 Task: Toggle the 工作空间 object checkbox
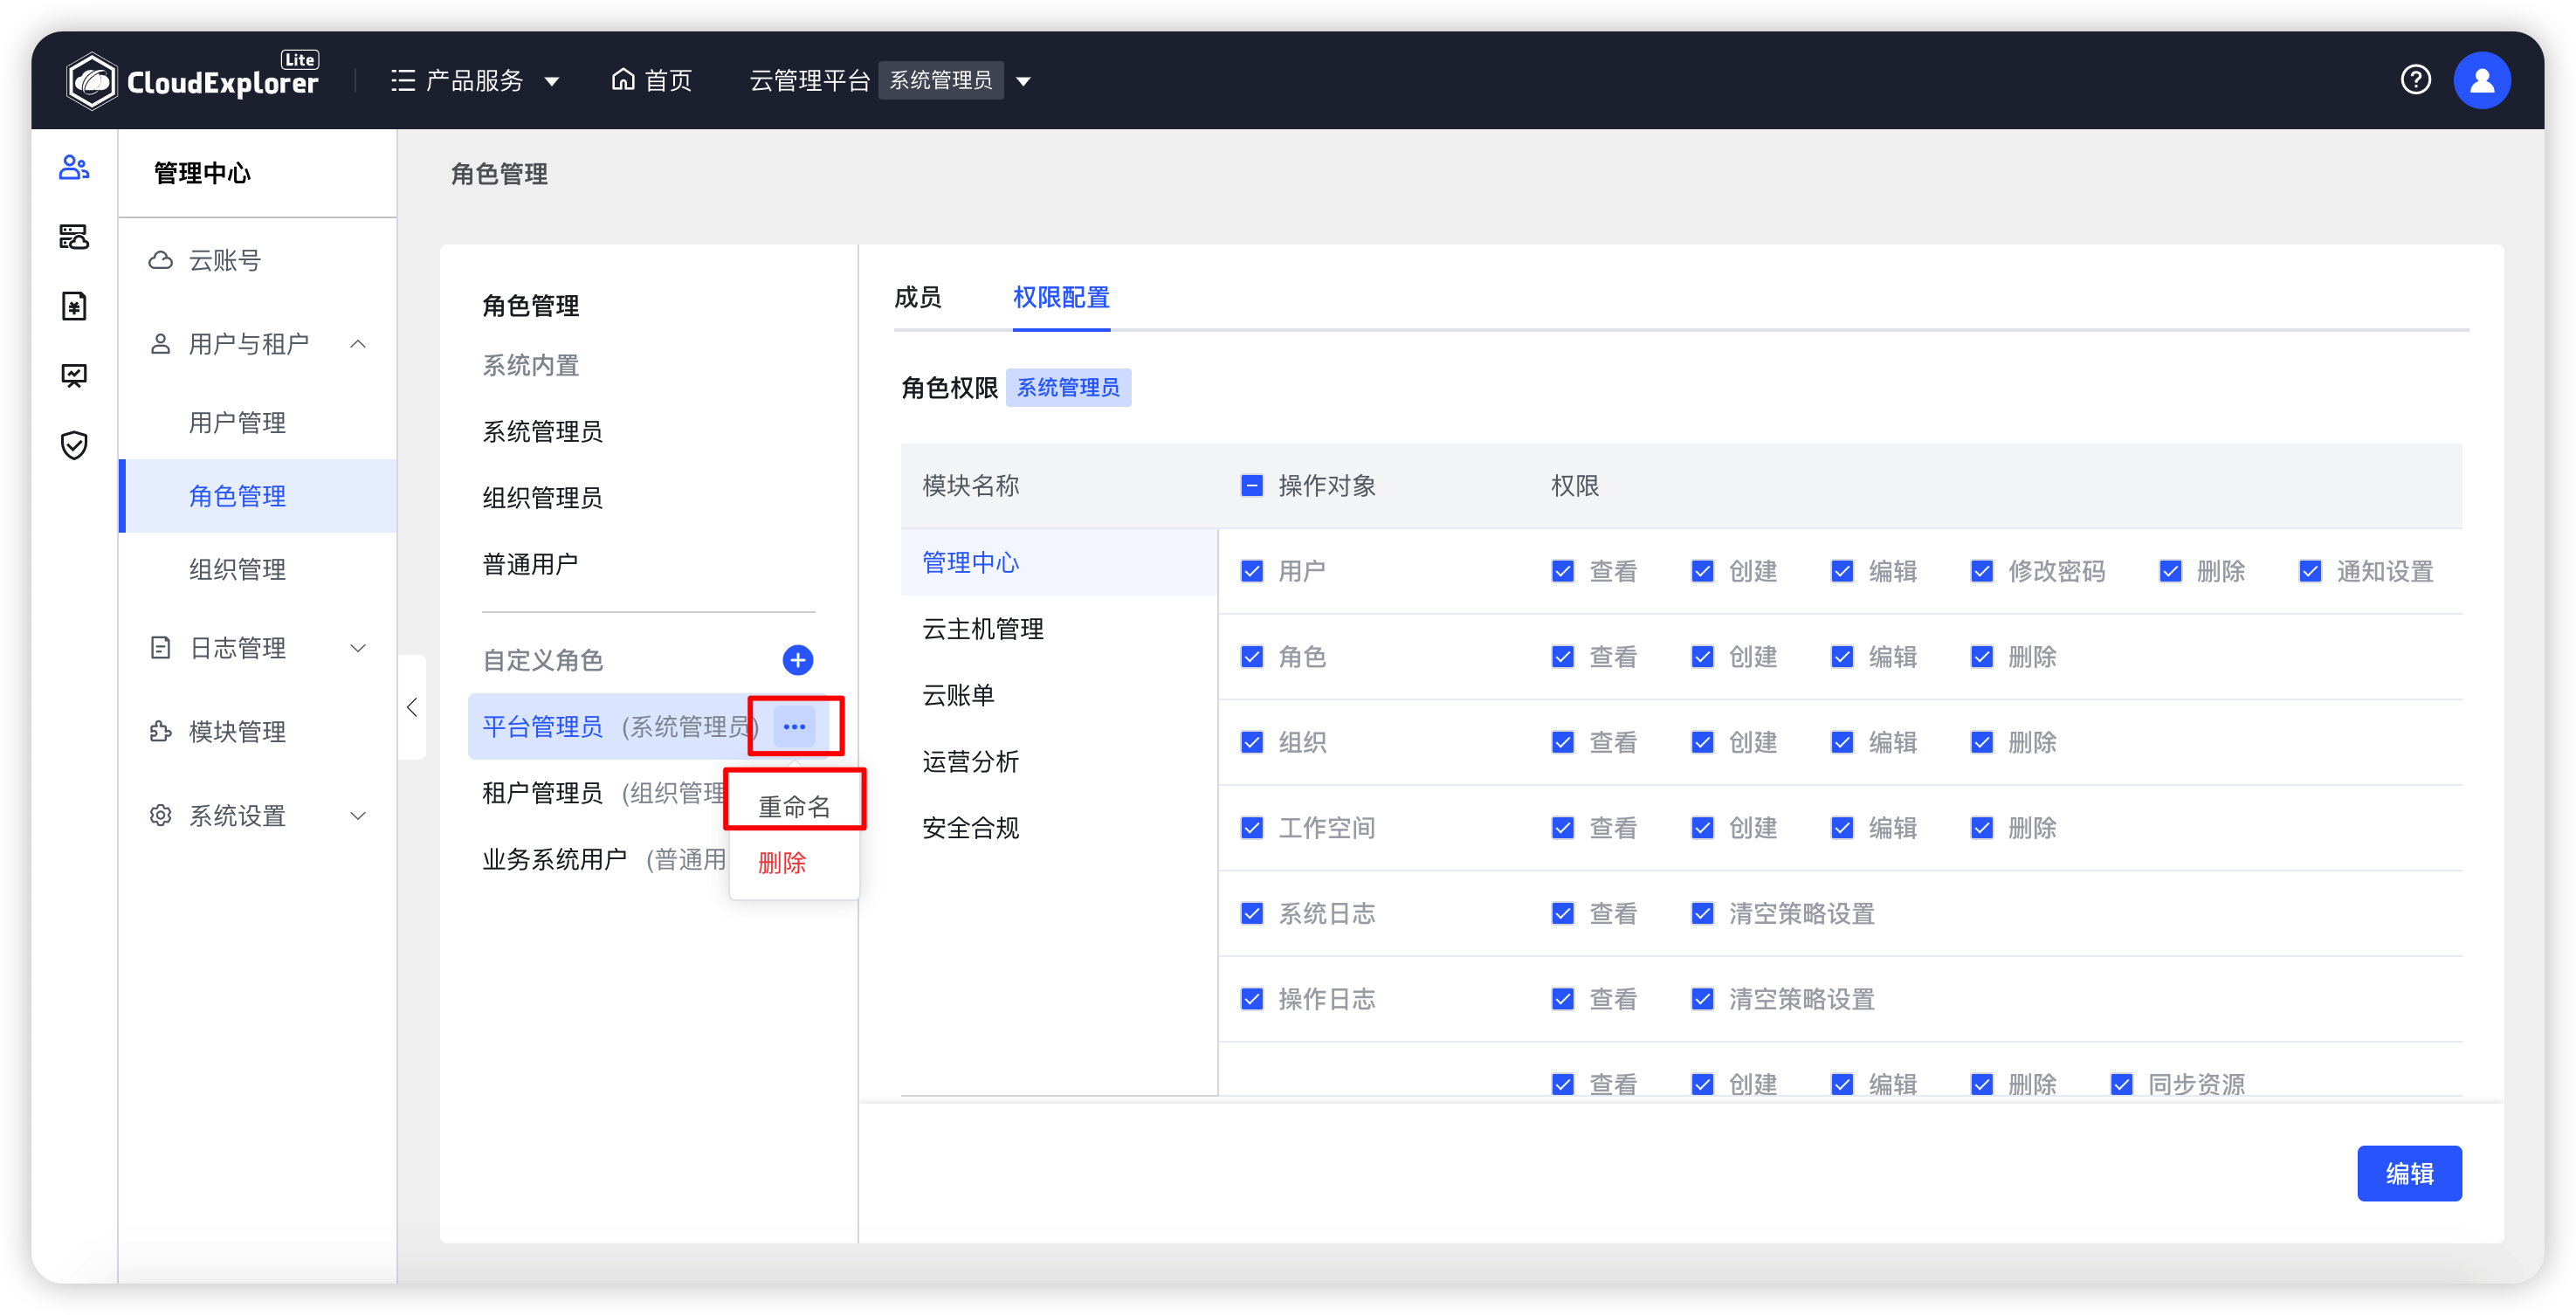click(1251, 828)
